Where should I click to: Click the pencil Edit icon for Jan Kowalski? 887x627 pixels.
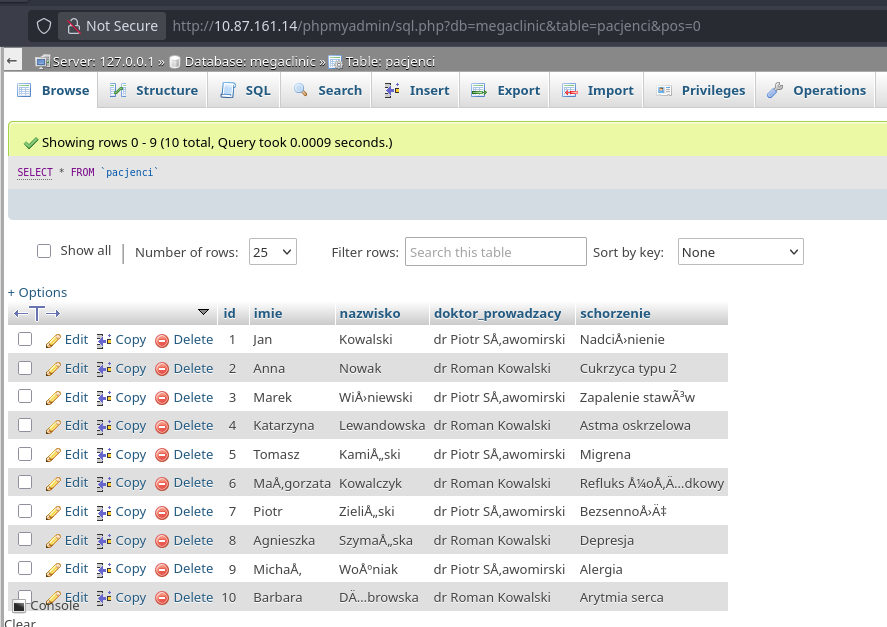[x=53, y=340]
